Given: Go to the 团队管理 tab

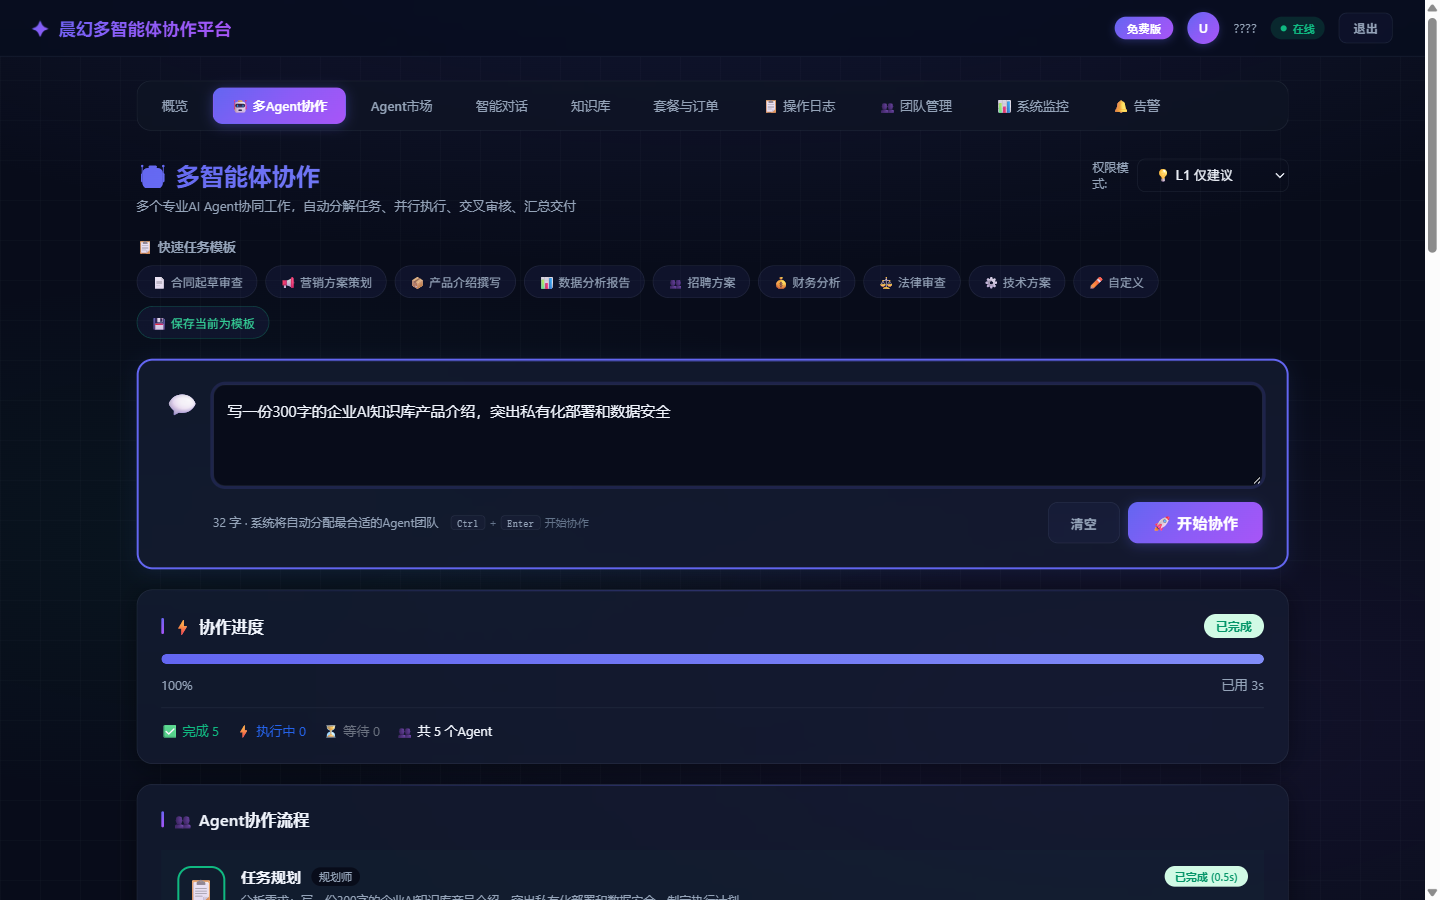Looking at the screenshot, I should (916, 106).
